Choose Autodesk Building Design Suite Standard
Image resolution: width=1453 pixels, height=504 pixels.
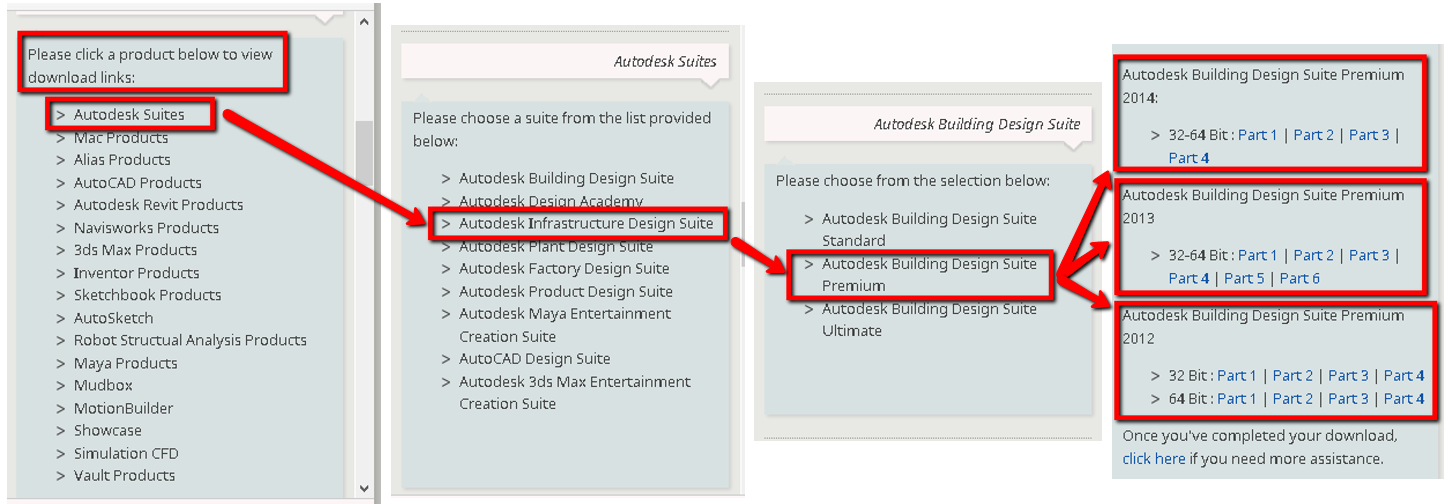(928, 229)
